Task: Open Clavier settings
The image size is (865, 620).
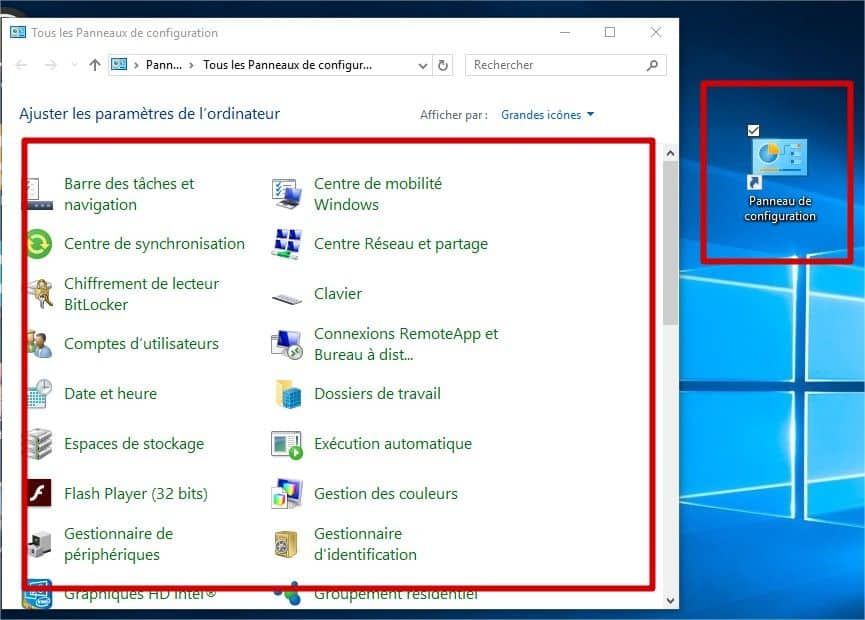Action: pyautogui.click(x=337, y=293)
